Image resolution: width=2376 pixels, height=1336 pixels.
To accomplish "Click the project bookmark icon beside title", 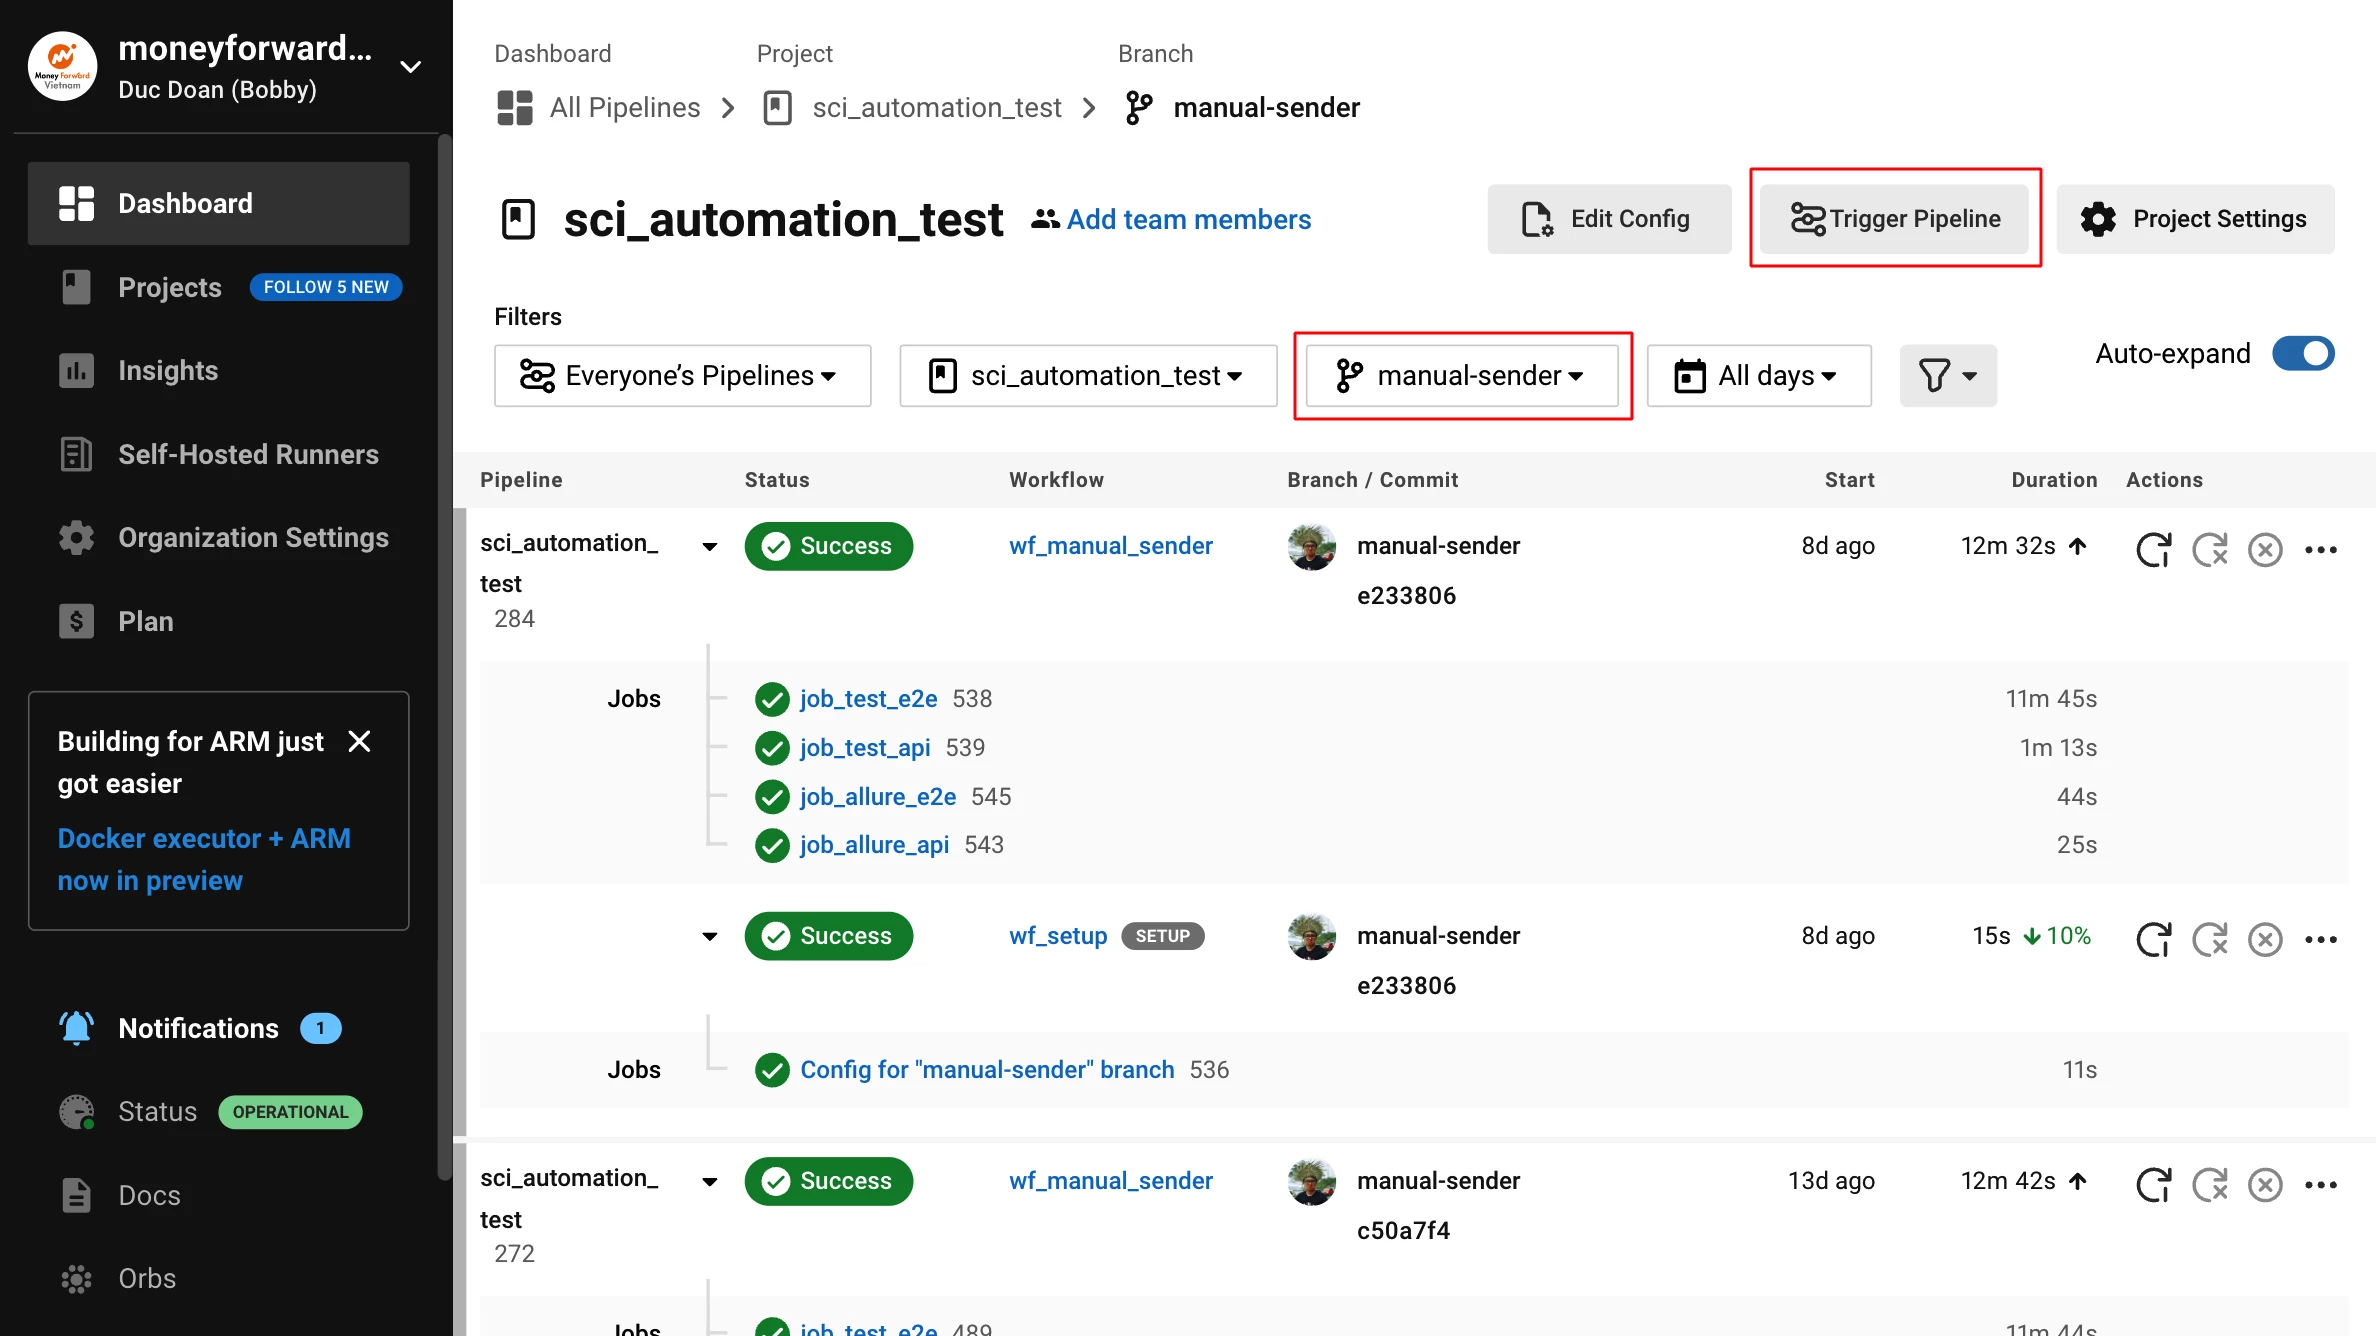I will (517, 219).
